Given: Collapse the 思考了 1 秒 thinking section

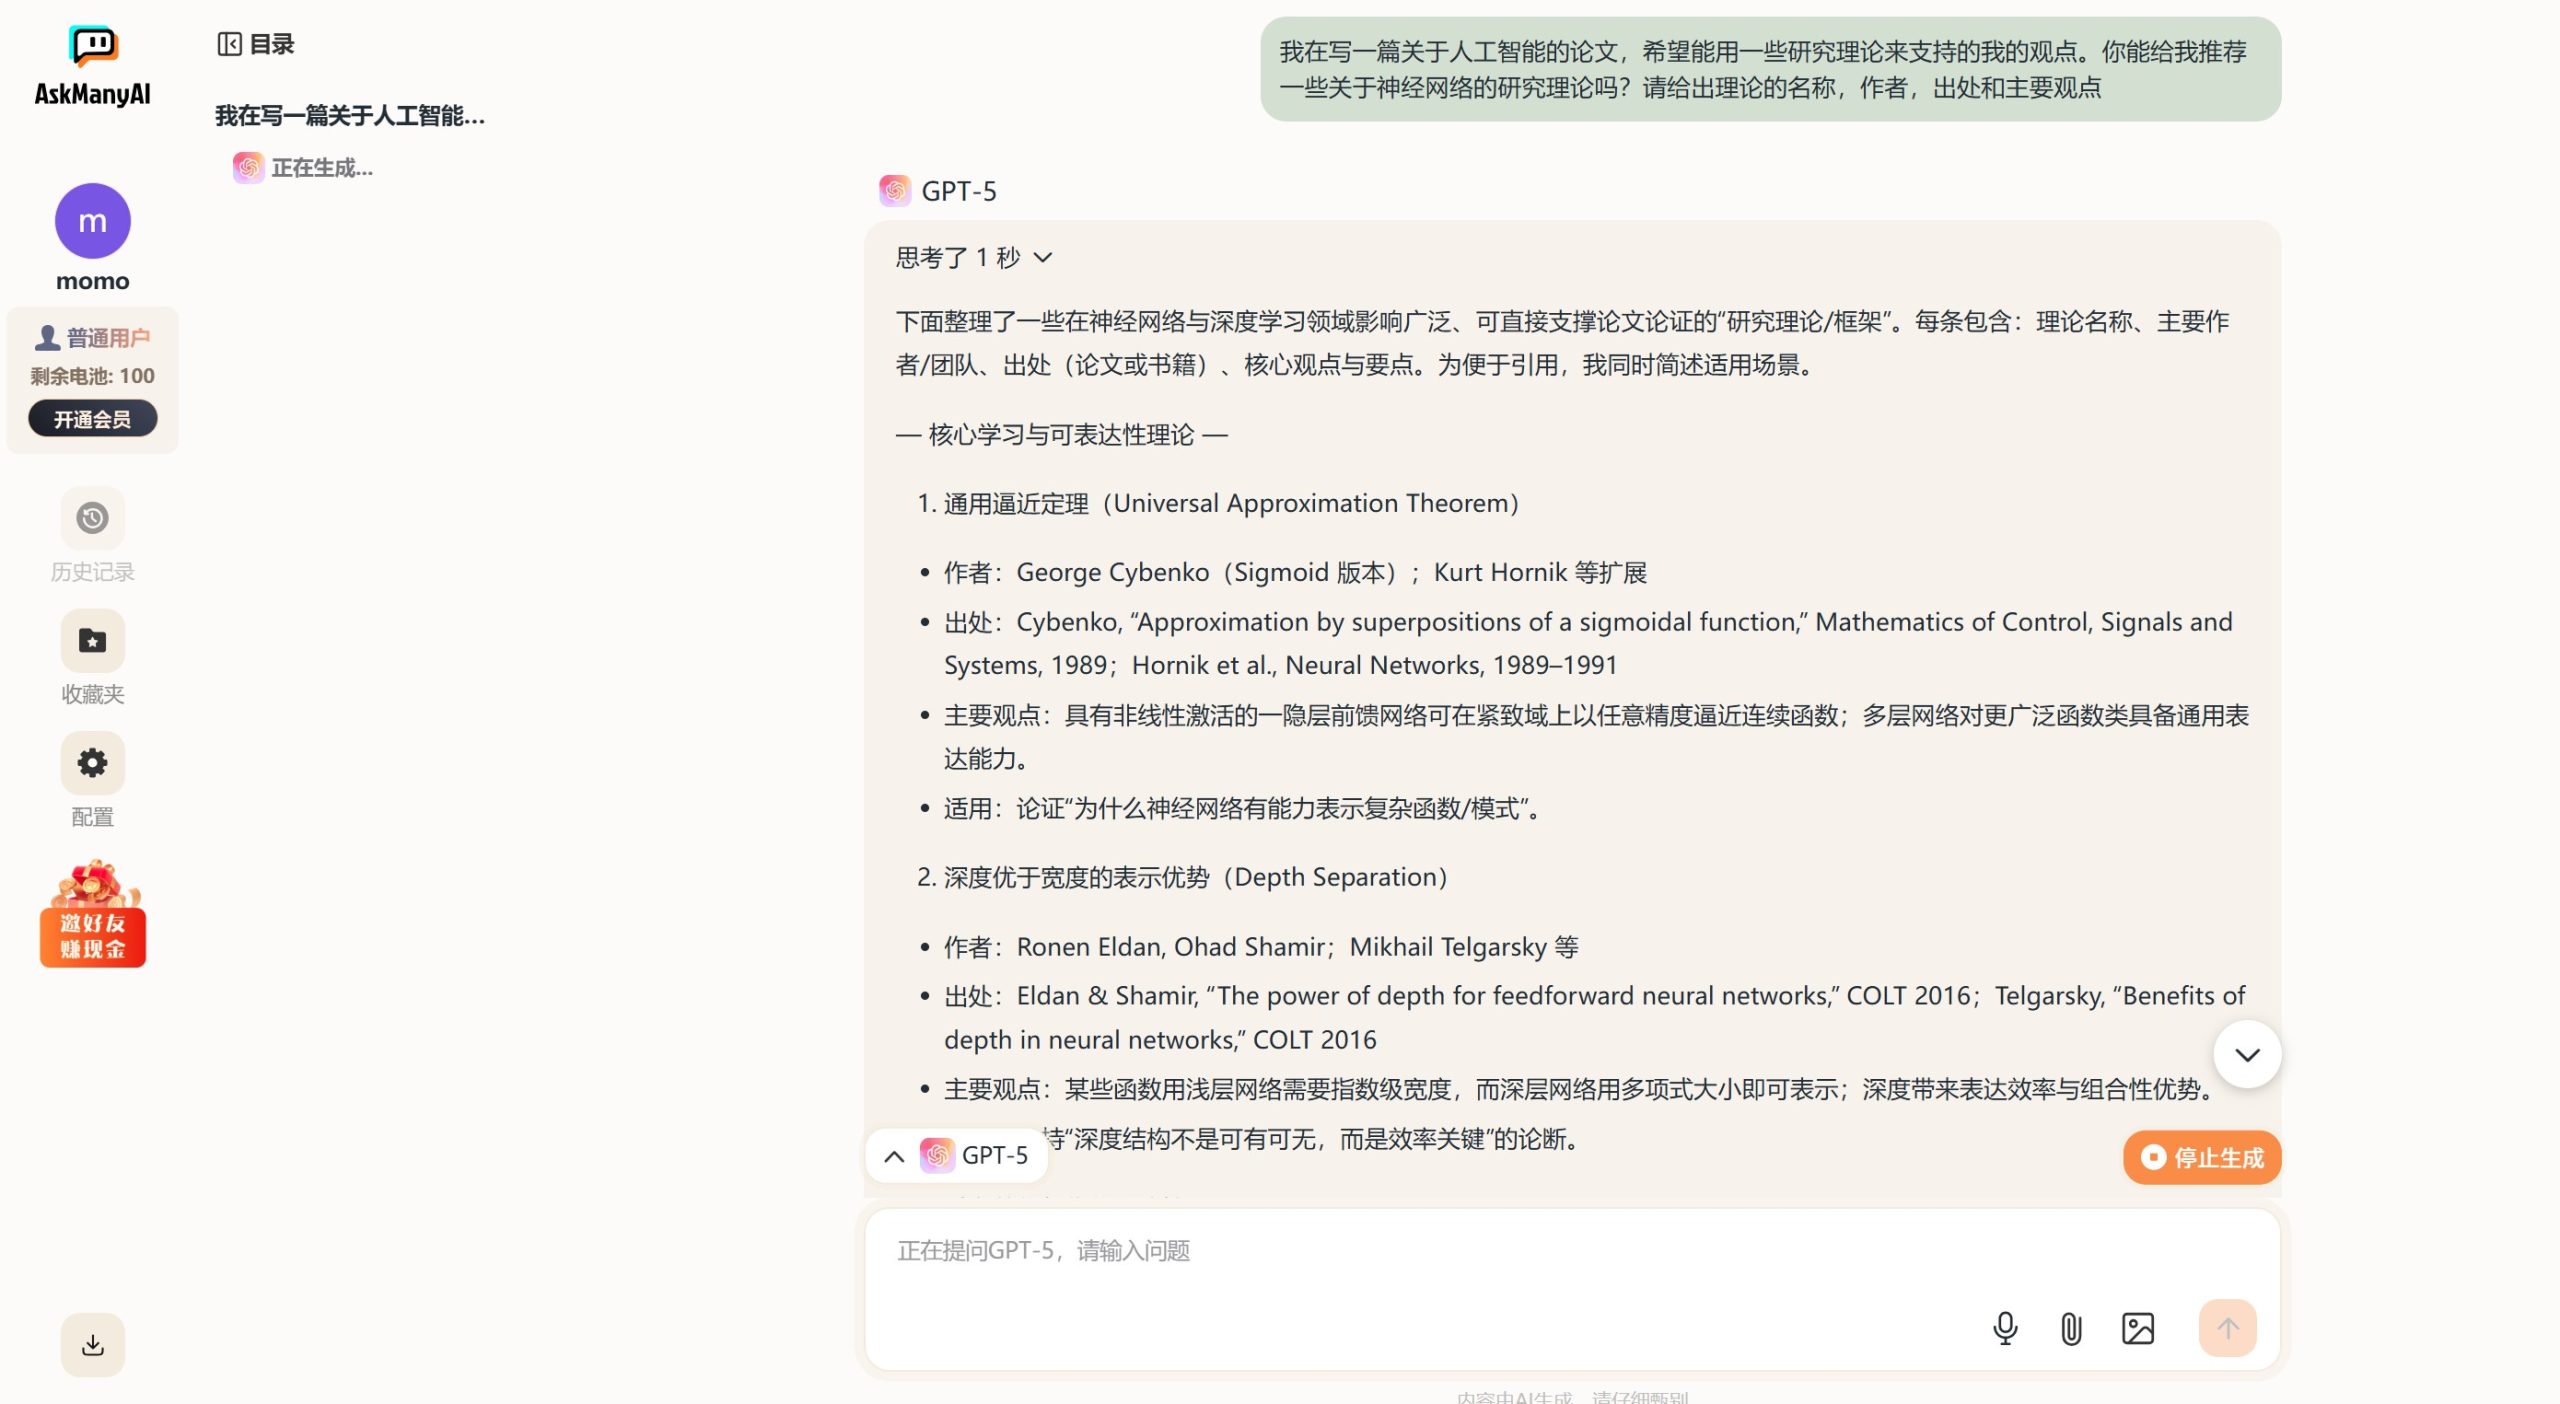Looking at the screenshot, I should coord(1044,258).
